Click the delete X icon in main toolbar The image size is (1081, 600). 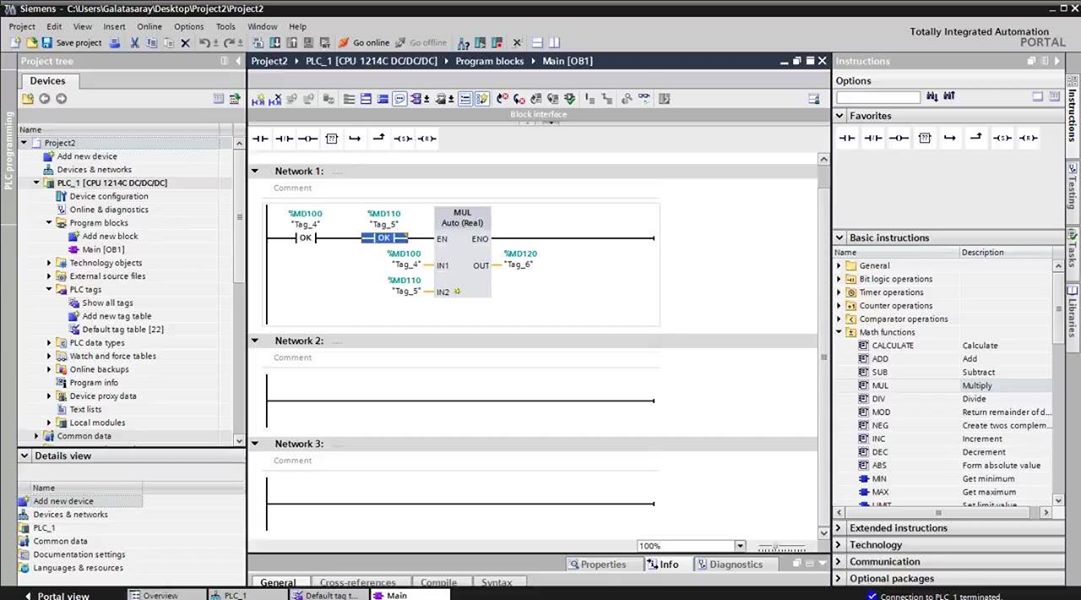coord(185,43)
